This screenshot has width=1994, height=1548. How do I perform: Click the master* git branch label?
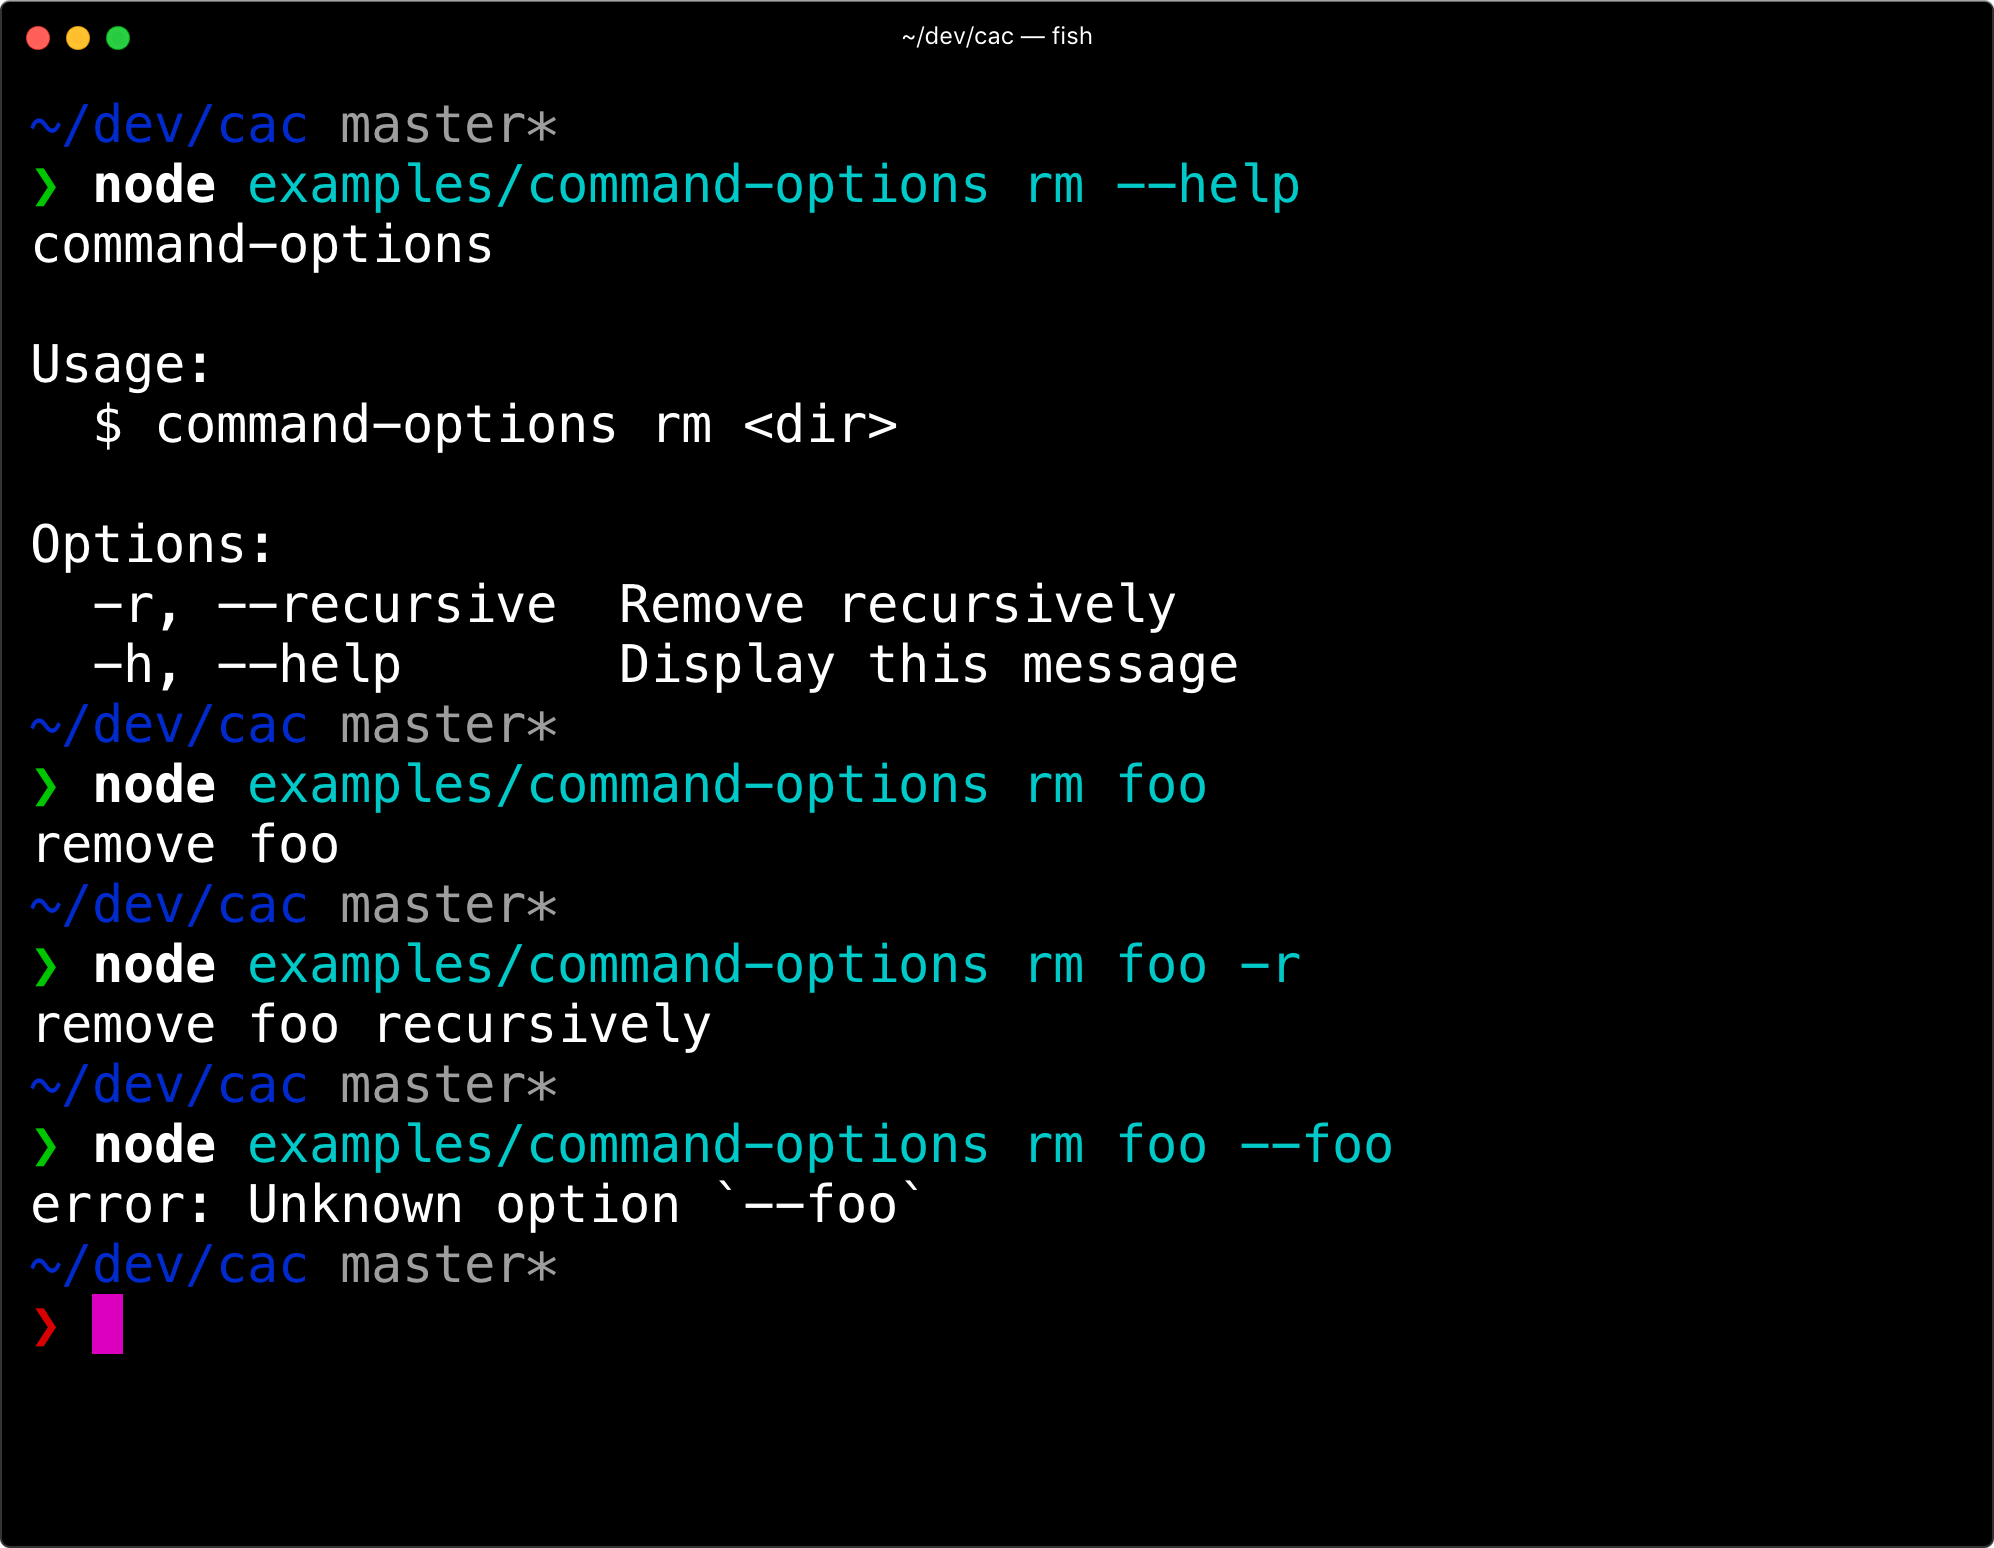pyautogui.click(x=447, y=122)
